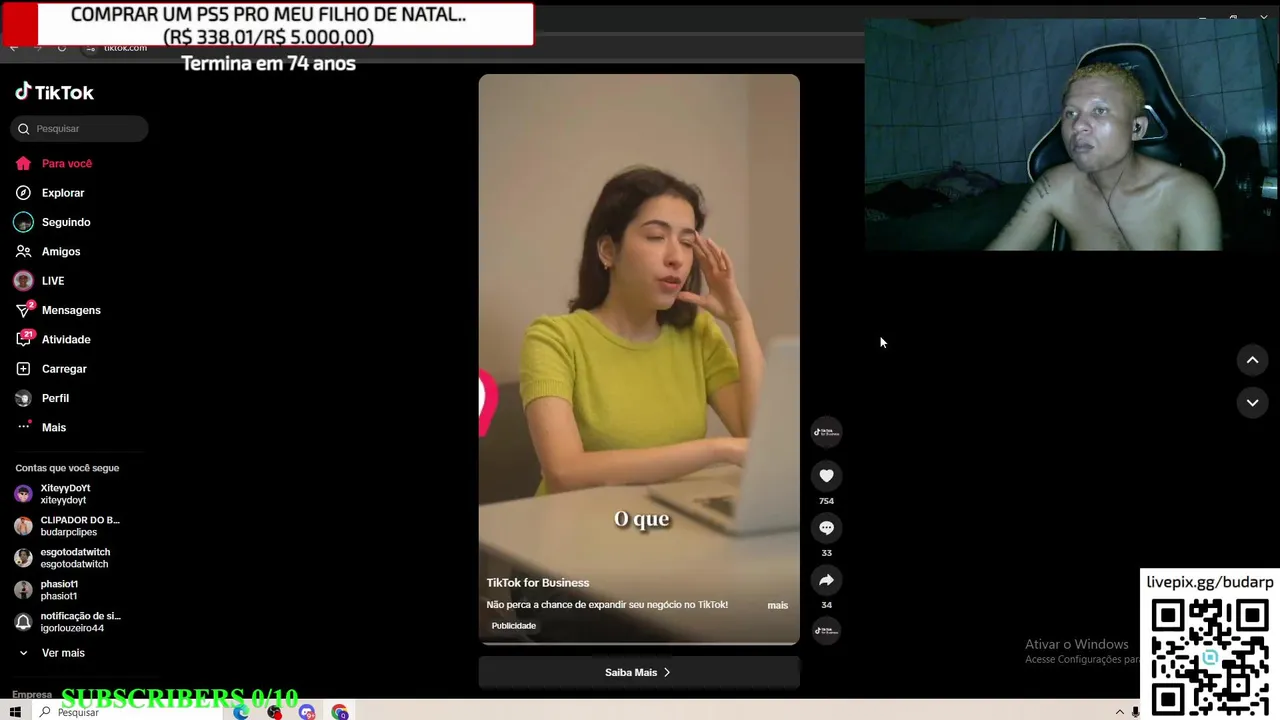
Task: Click the Saiba Mais button
Action: 639,672
